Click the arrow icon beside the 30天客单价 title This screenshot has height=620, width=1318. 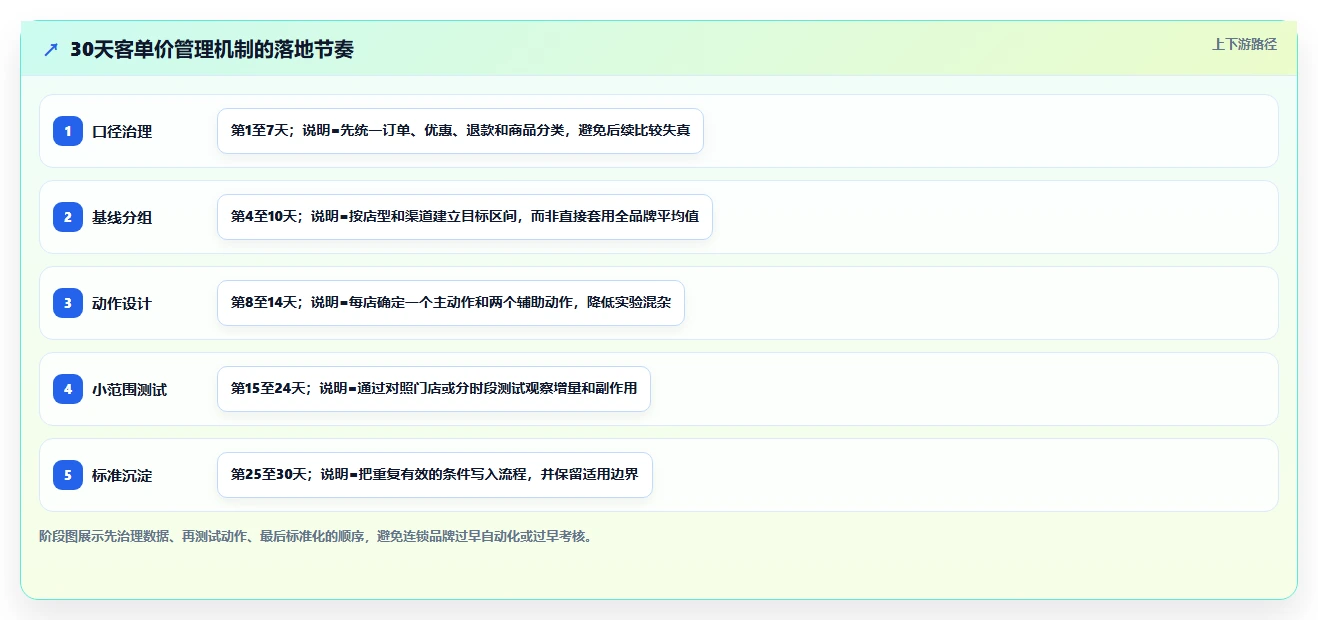pyautogui.click(x=51, y=49)
